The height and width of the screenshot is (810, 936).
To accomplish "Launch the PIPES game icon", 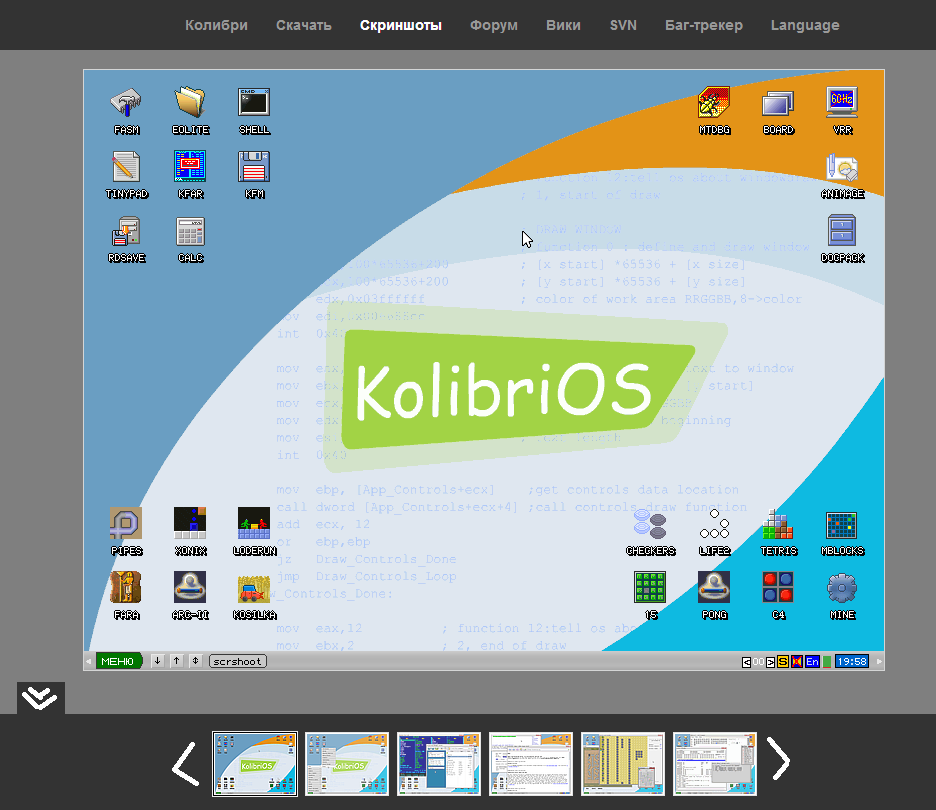I will click(x=126, y=526).
